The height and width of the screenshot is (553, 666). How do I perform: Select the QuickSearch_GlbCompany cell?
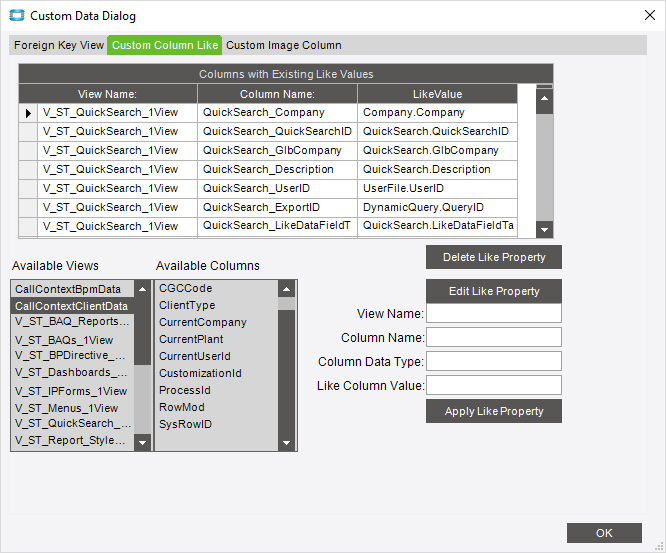tap(277, 151)
